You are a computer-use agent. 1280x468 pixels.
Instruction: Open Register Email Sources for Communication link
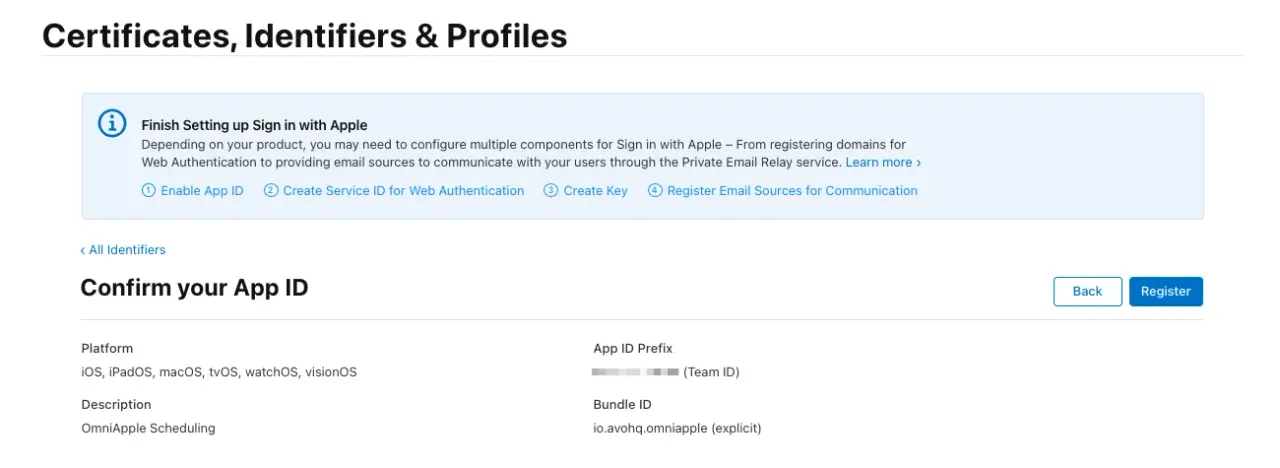point(792,191)
